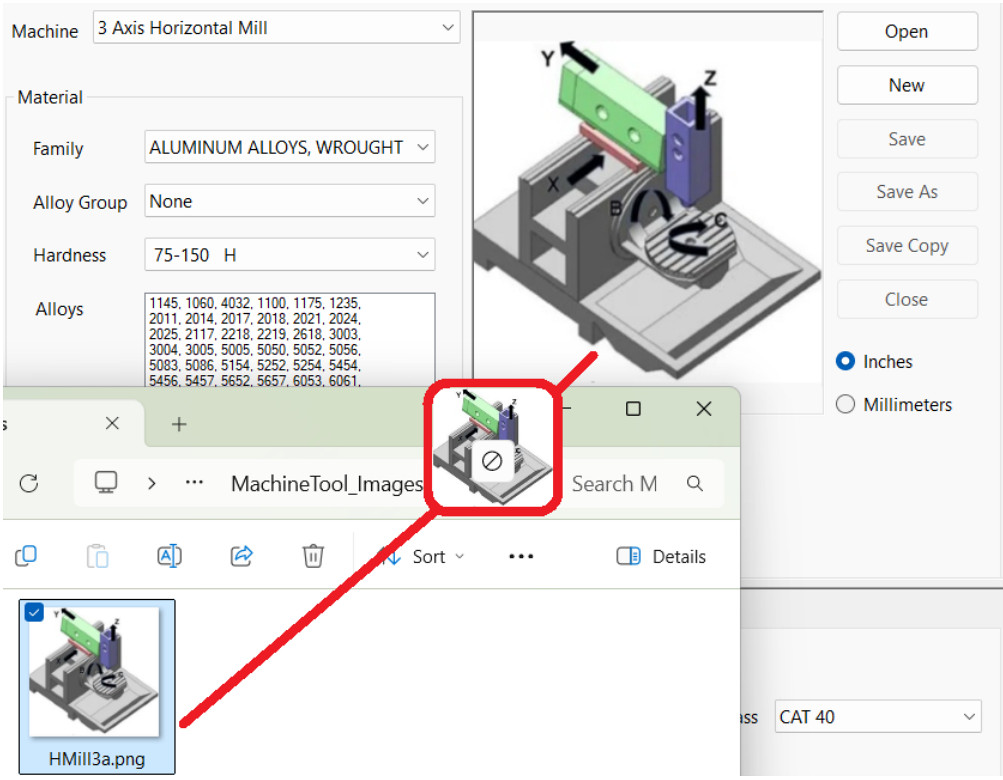Screen dimensions: 1003x780
Task: Click the Rename icon in Explorer toolbar
Action: (x=170, y=556)
